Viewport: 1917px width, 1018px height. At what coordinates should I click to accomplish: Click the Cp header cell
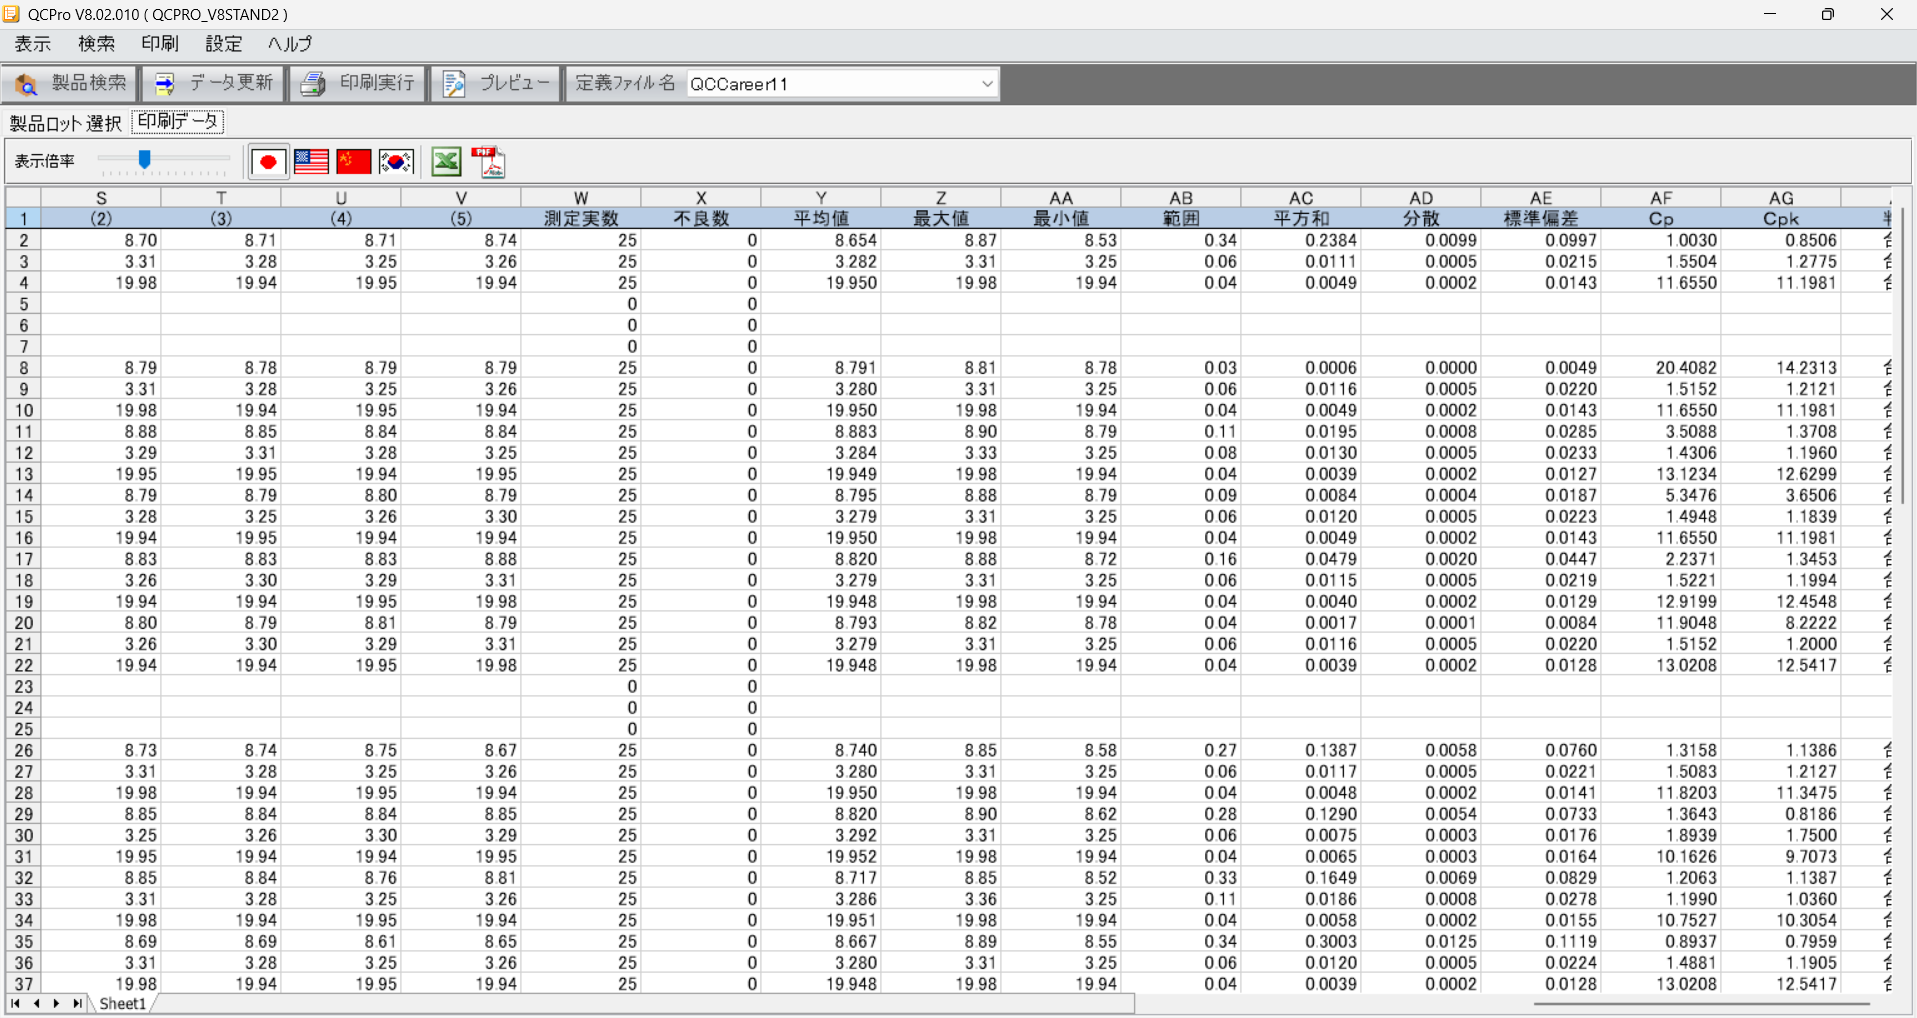tap(1661, 219)
